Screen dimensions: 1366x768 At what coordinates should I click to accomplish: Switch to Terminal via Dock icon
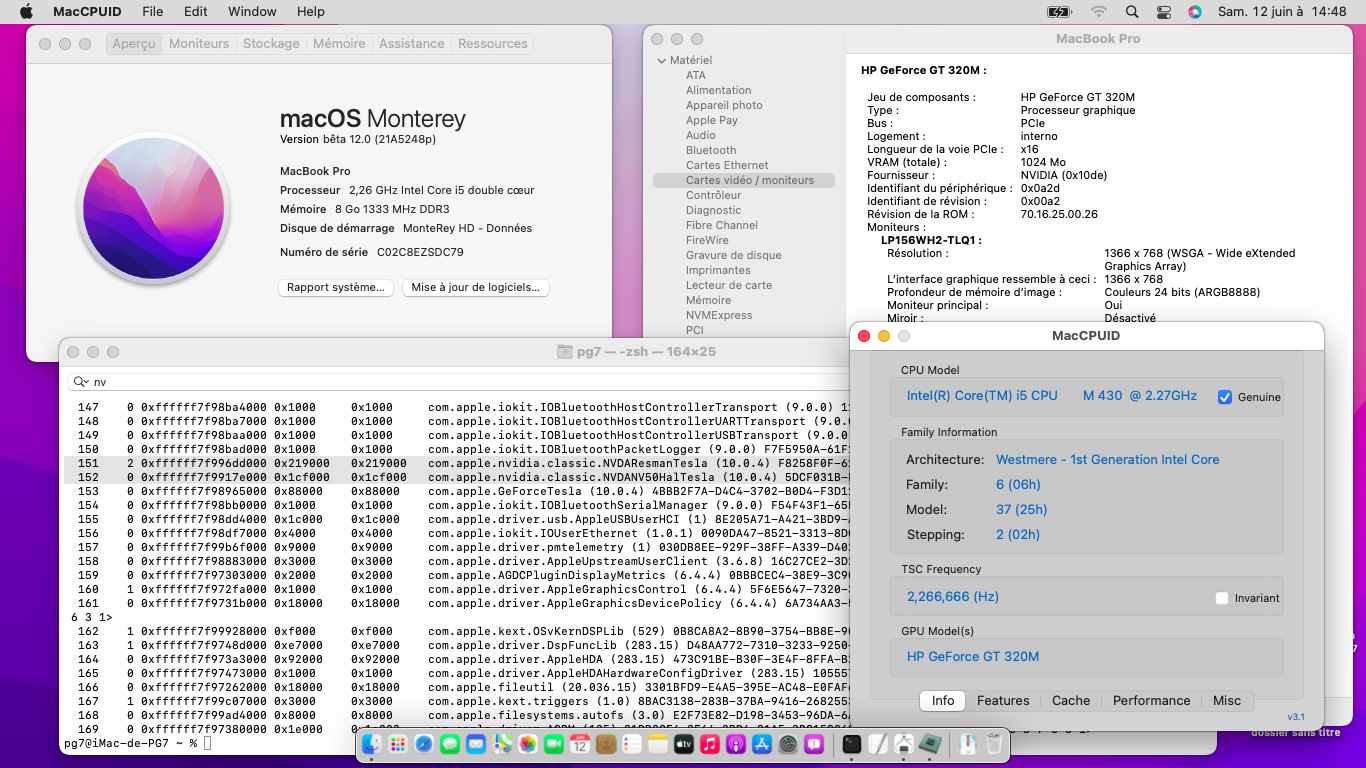(852, 744)
